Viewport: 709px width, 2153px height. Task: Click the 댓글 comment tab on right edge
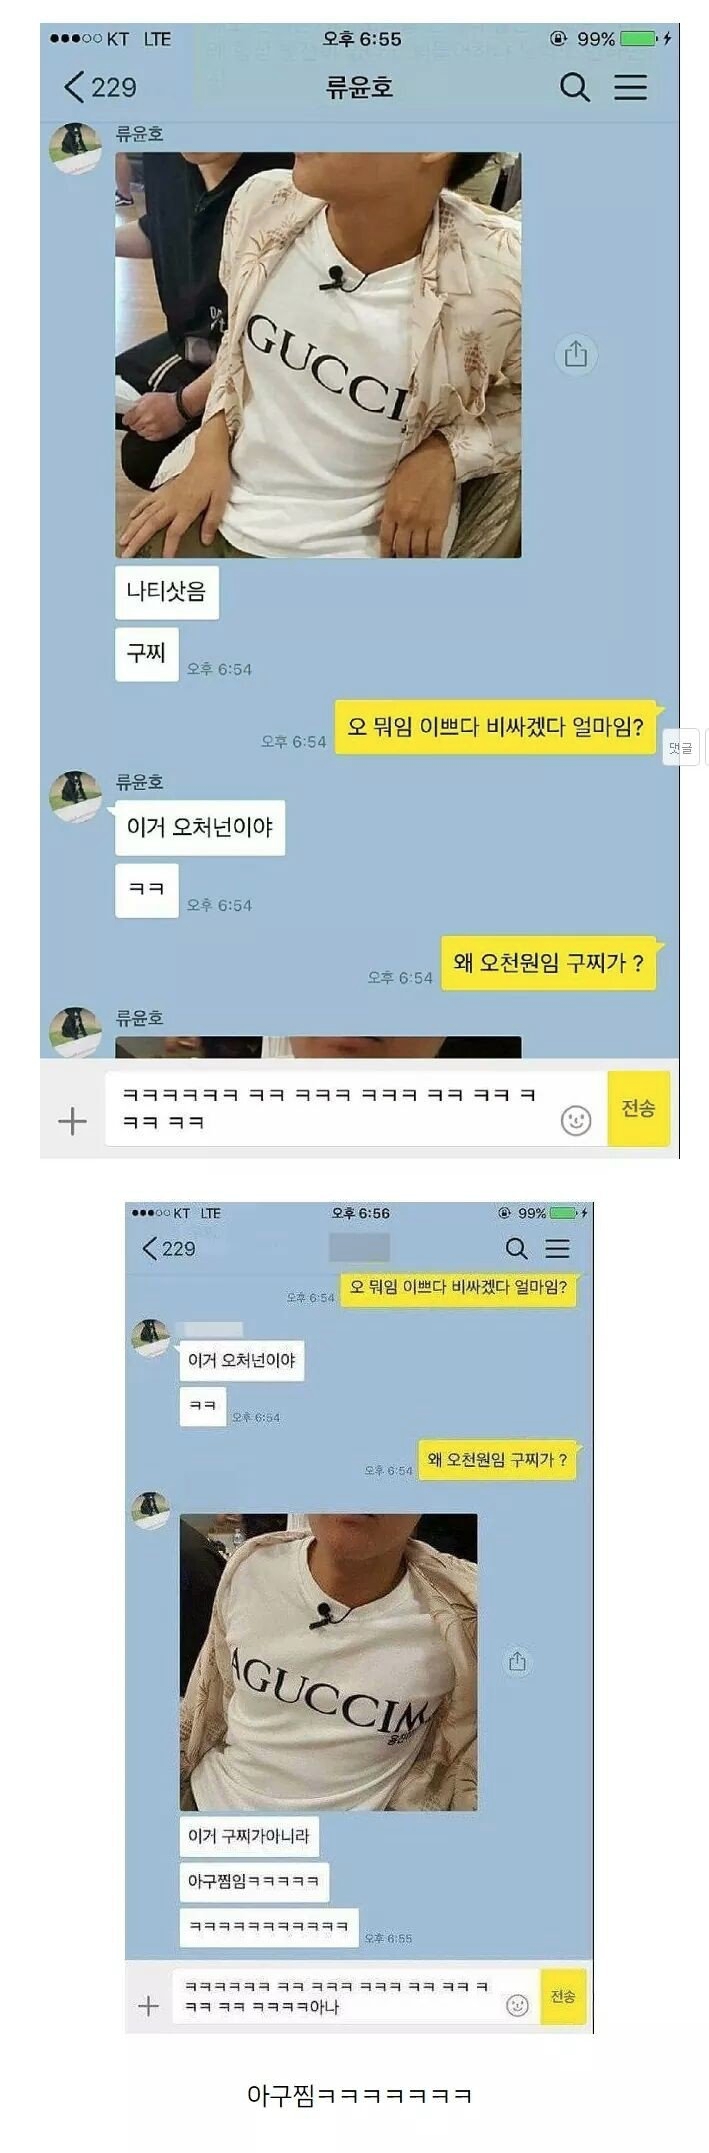(681, 748)
